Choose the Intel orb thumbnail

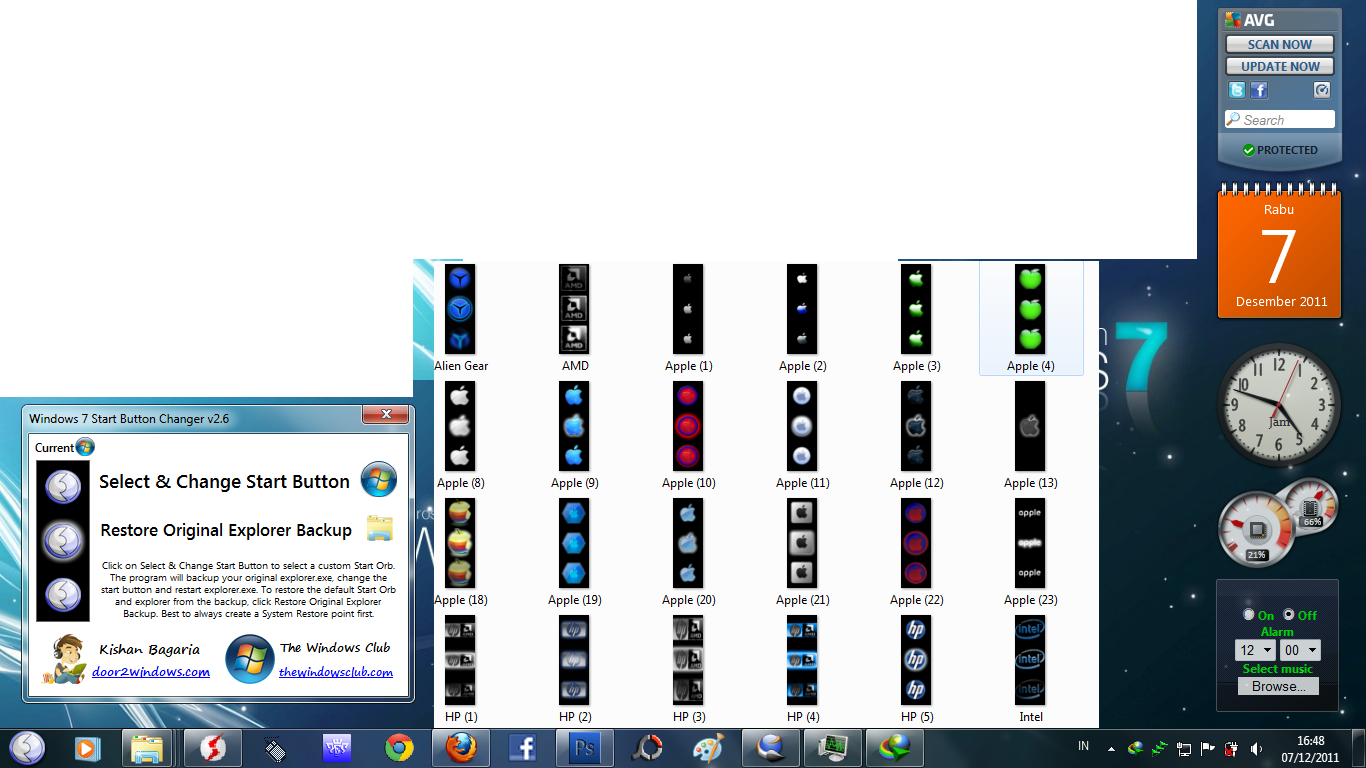click(x=1030, y=660)
